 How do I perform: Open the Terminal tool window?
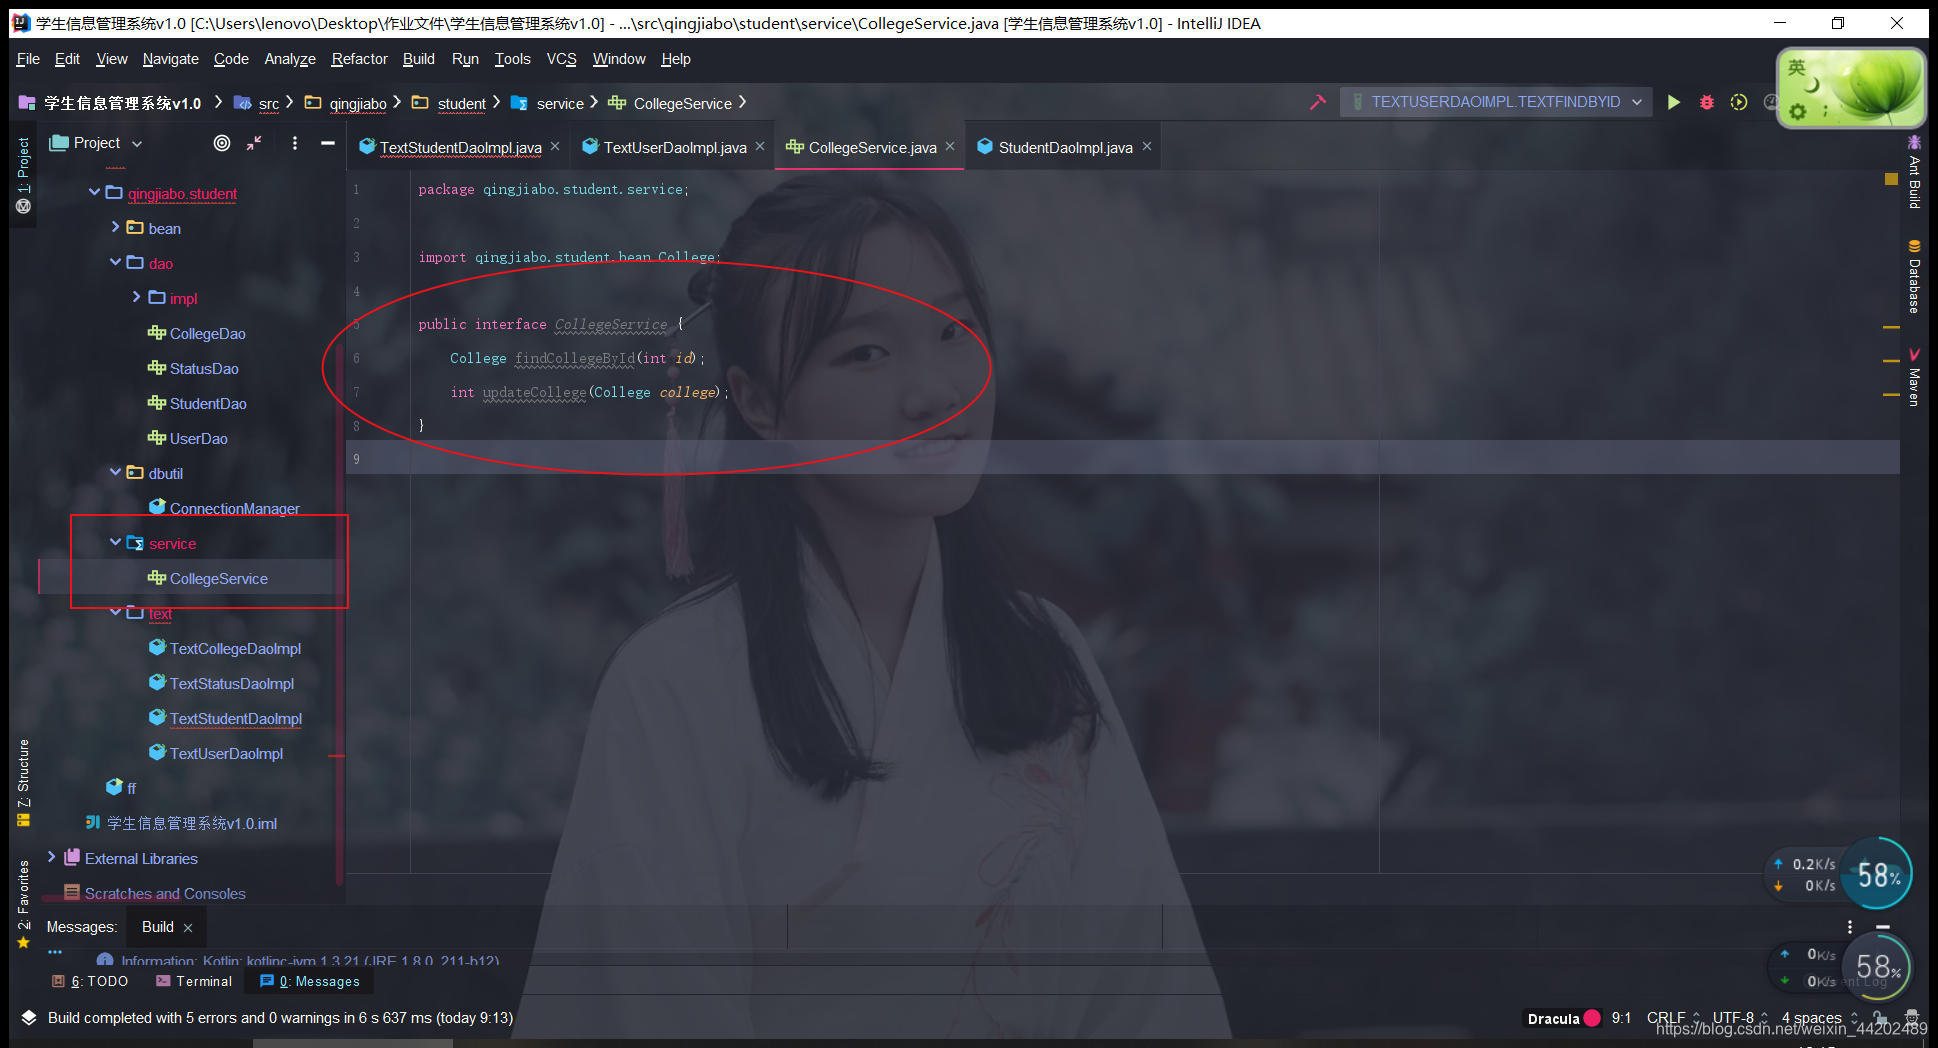[194, 981]
